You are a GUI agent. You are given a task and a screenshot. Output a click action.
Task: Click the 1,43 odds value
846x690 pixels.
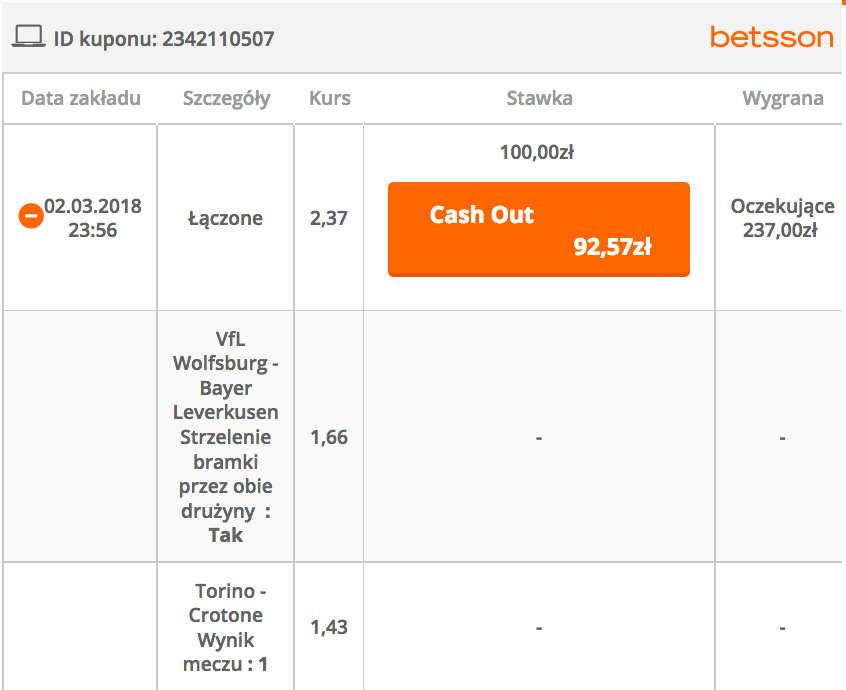pos(329,627)
